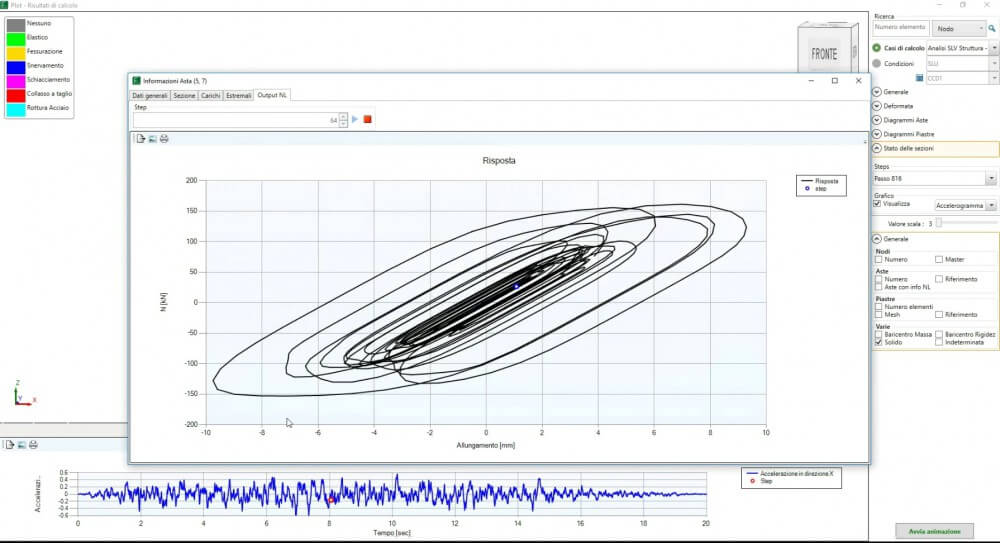This screenshot has width=1000, height=543.
Task: Enable the Baricentro Massa checkbox
Action: (879, 334)
